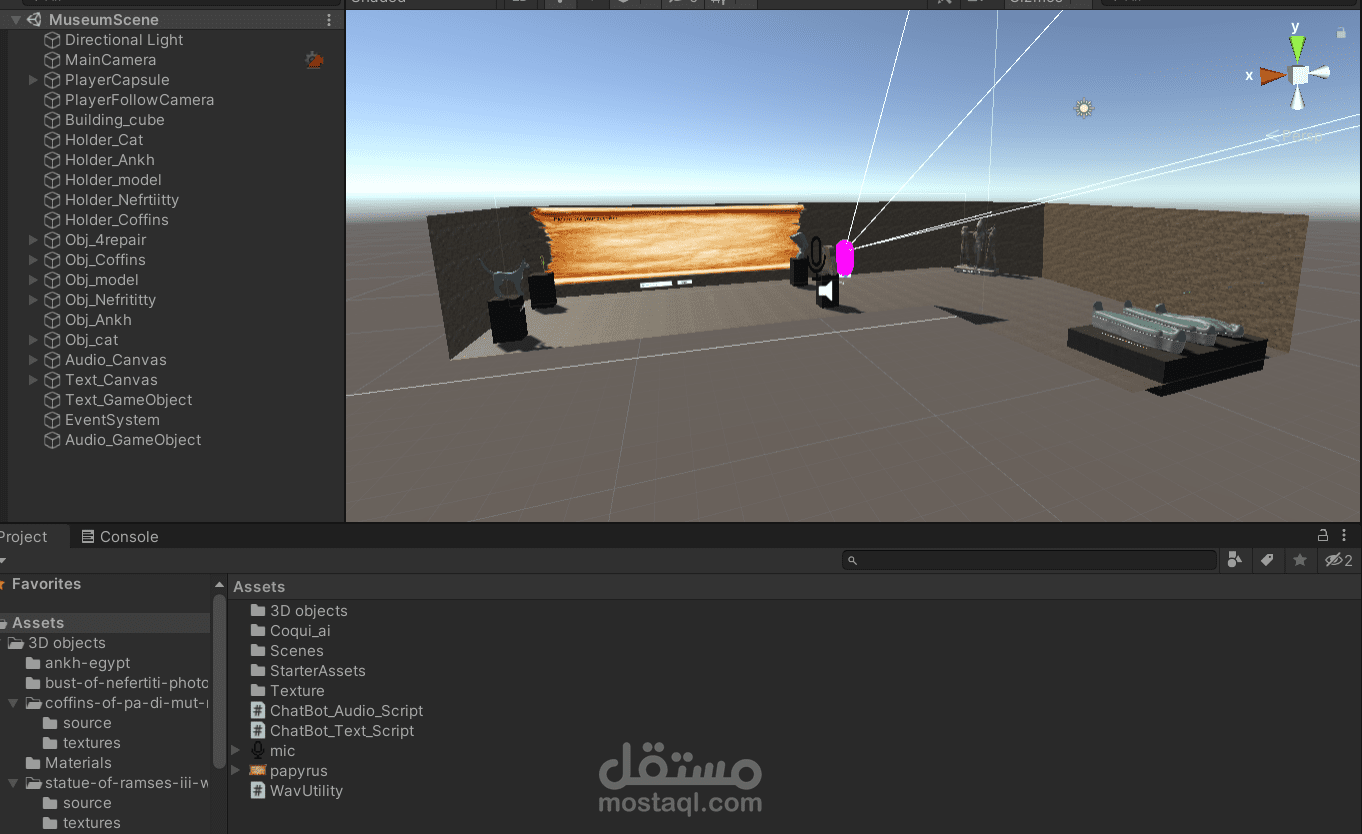This screenshot has height=834, width=1362.
Task: Toggle the Scene view gizmo rotation lock
Action: (1341, 33)
